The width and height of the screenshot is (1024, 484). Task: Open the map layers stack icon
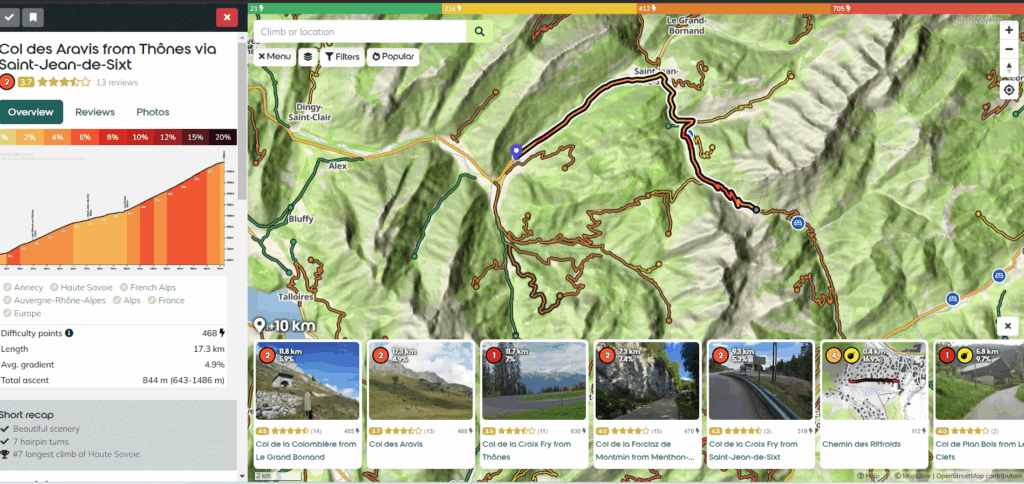click(308, 57)
